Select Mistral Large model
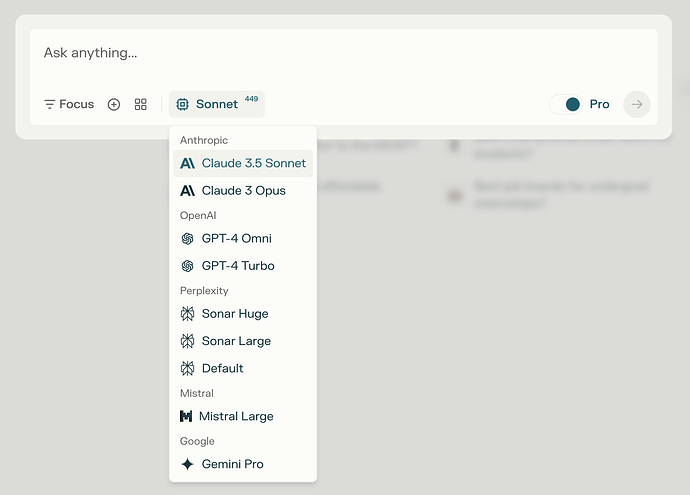 (x=243, y=416)
